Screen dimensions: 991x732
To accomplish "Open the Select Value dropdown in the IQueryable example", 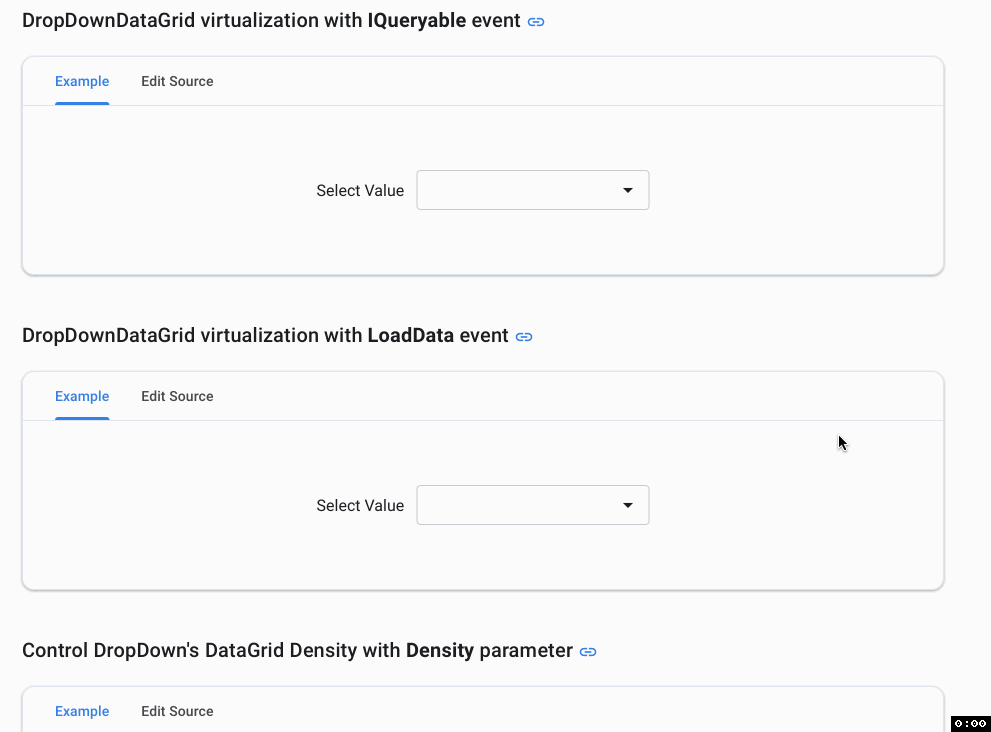I will coord(533,190).
